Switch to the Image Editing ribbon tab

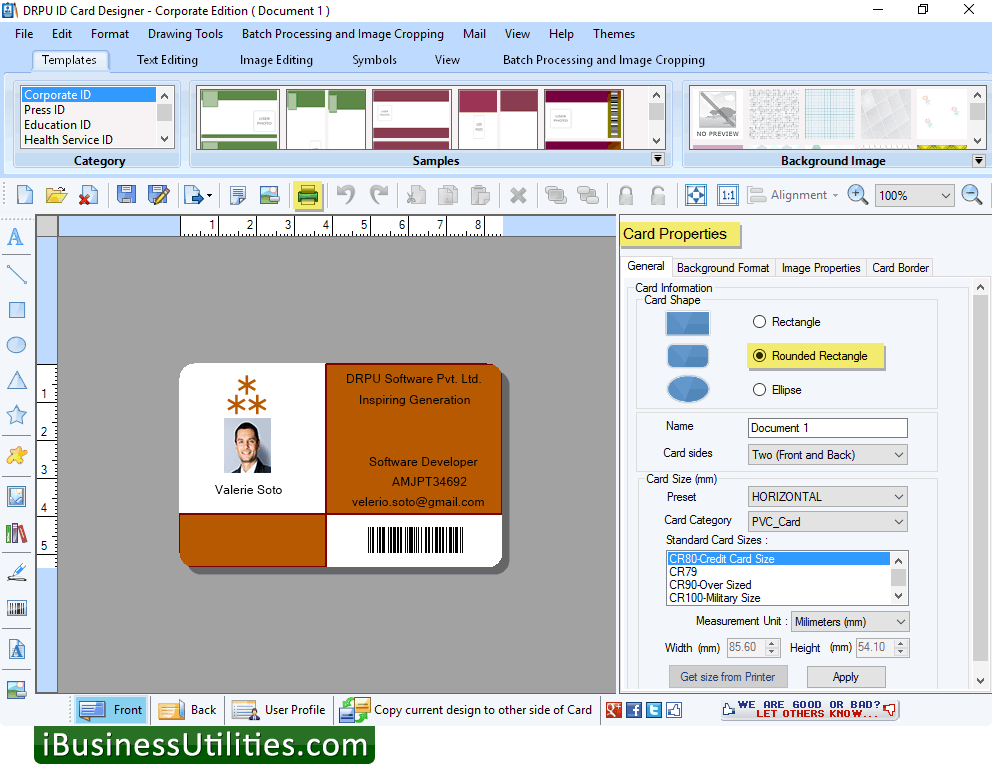pos(276,60)
